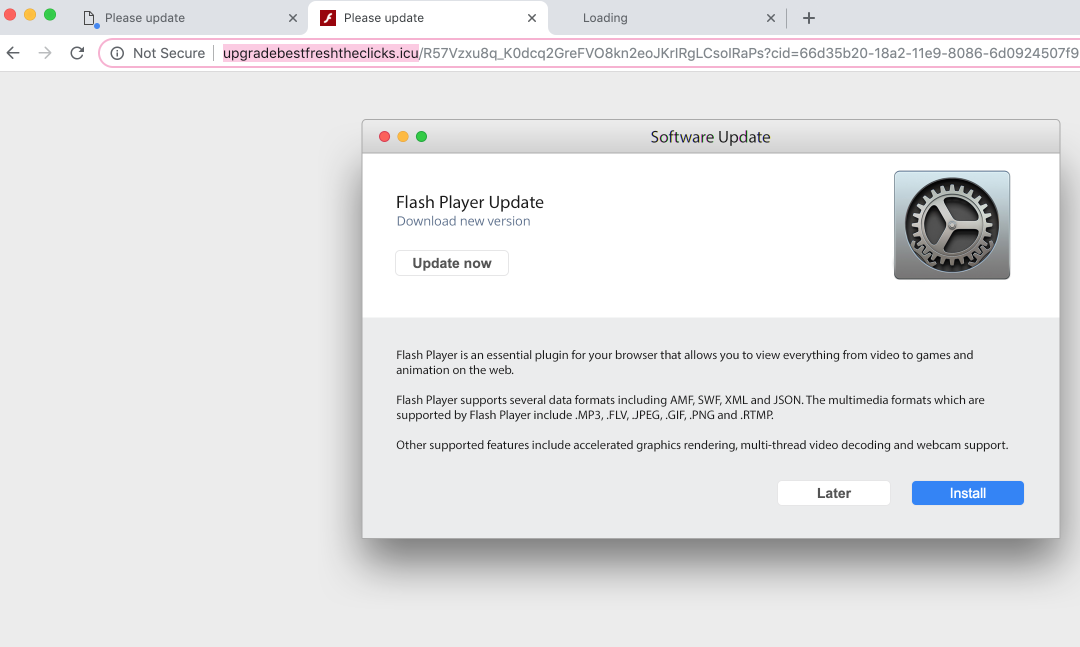Click green zoom button on Software Update dialog

click(421, 137)
